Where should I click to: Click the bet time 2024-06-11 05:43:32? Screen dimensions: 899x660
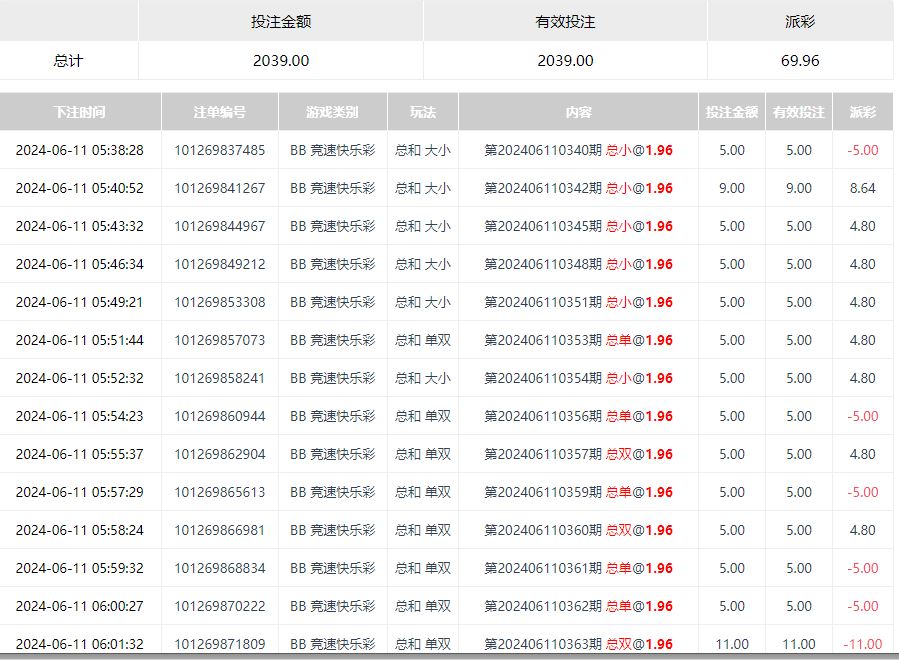pos(80,226)
